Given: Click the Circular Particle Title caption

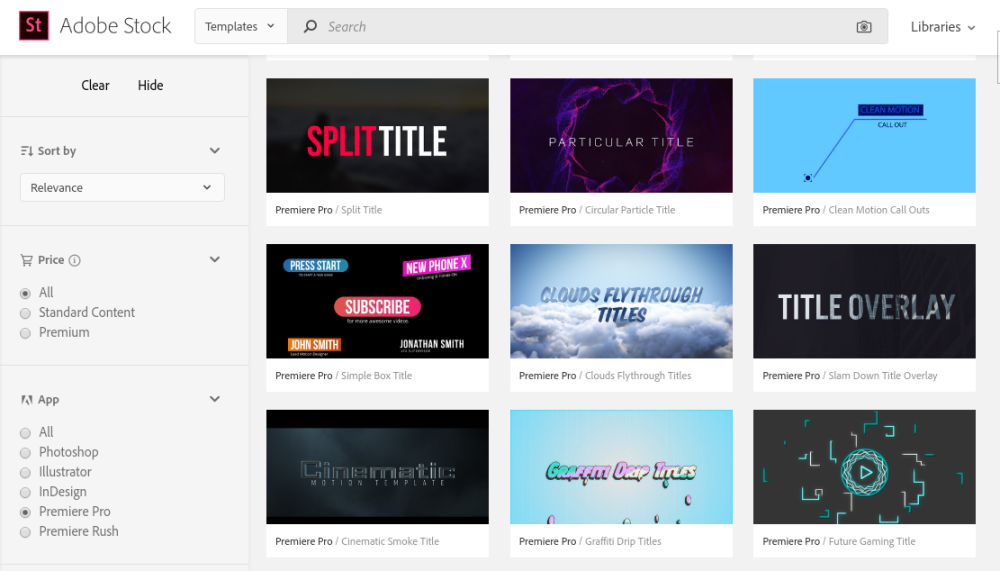Looking at the screenshot, I should 630,210.
